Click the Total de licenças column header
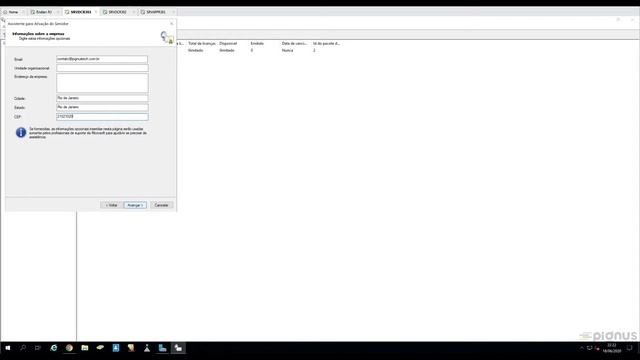640x360 pixels. coord(202,43)
